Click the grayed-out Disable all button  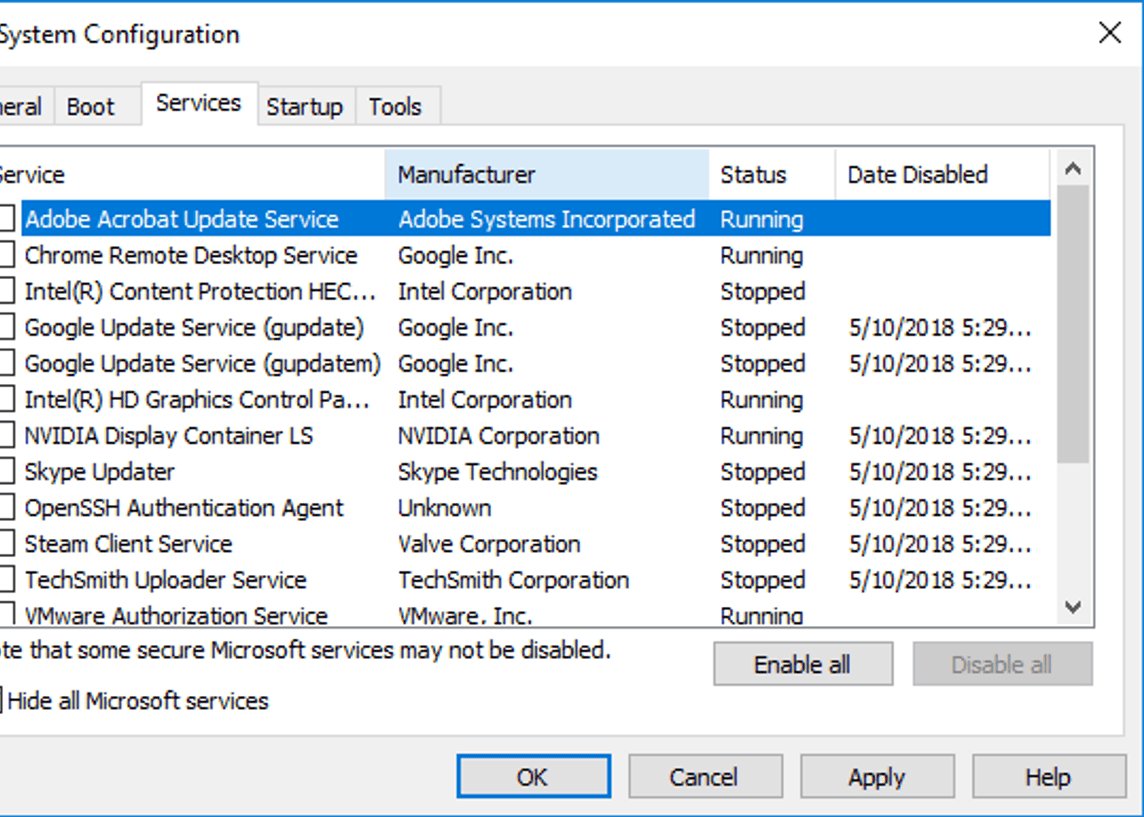pyautogui.click(x=1002, y=664)
